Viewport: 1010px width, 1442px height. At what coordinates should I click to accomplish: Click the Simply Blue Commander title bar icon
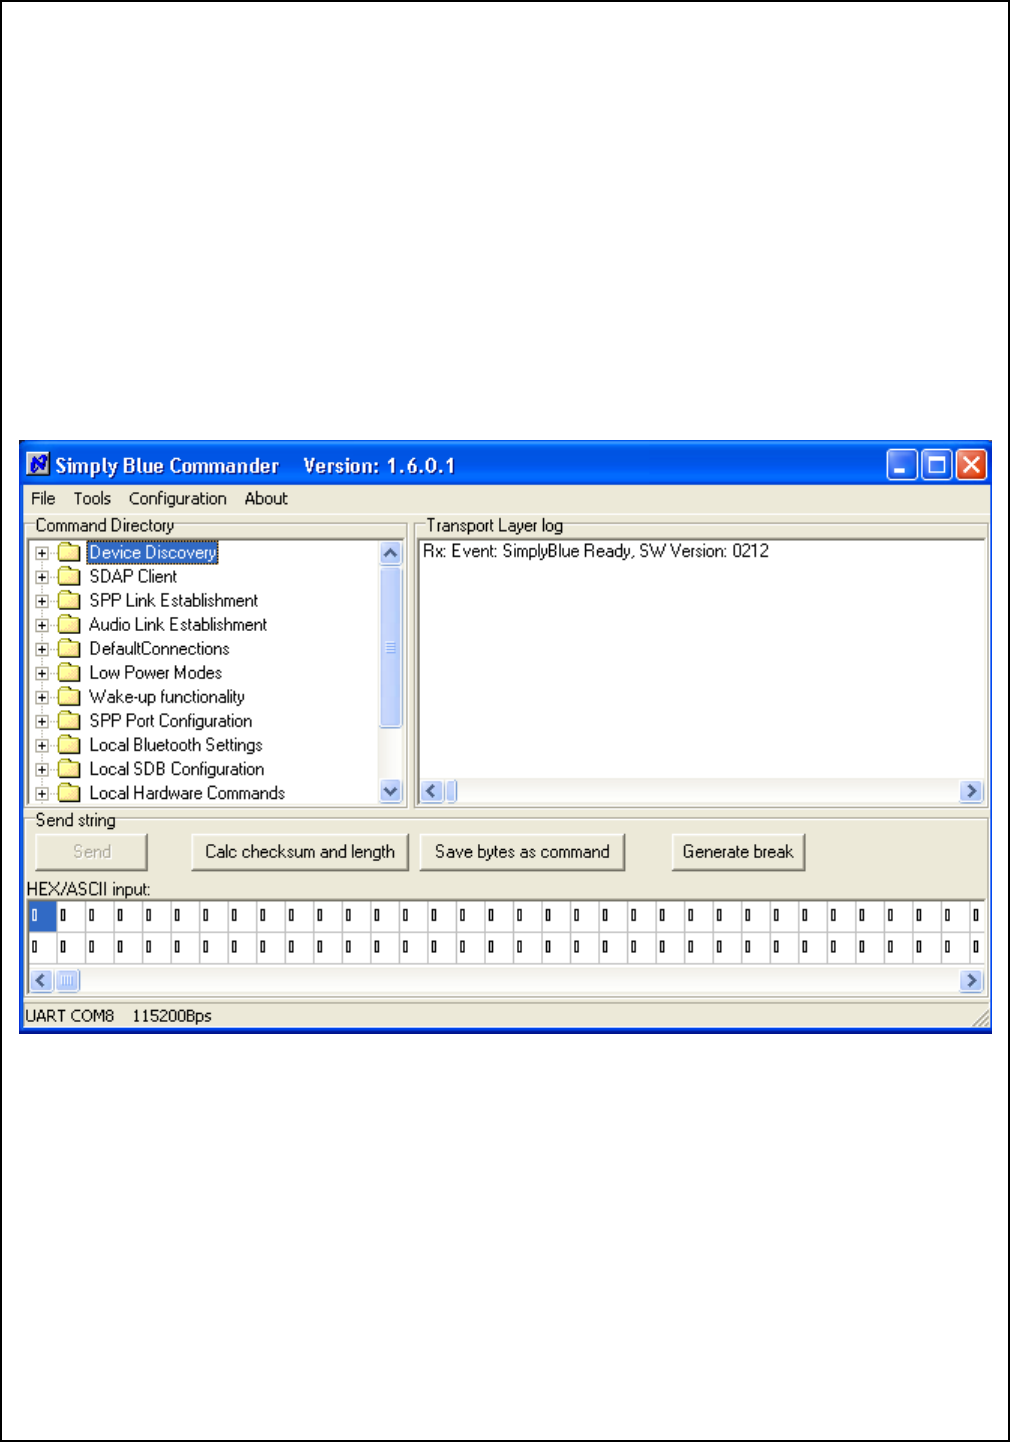click(x=38, y=465)
